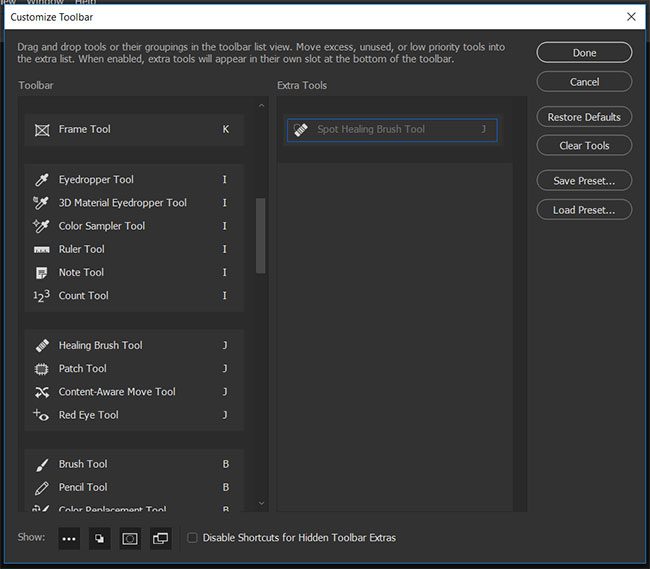Viewport: 650px width, 569px height.
Task: Select Spot Healing Brush Tool in Extra Tools
Action: pos(391,130)
